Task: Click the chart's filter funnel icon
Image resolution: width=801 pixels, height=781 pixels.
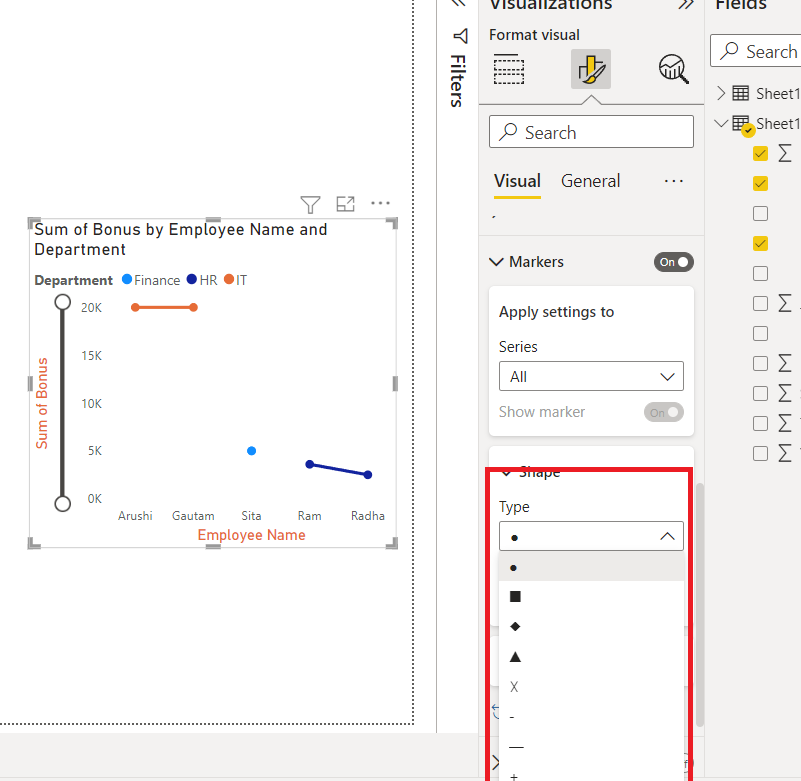Action: (310, 204)
